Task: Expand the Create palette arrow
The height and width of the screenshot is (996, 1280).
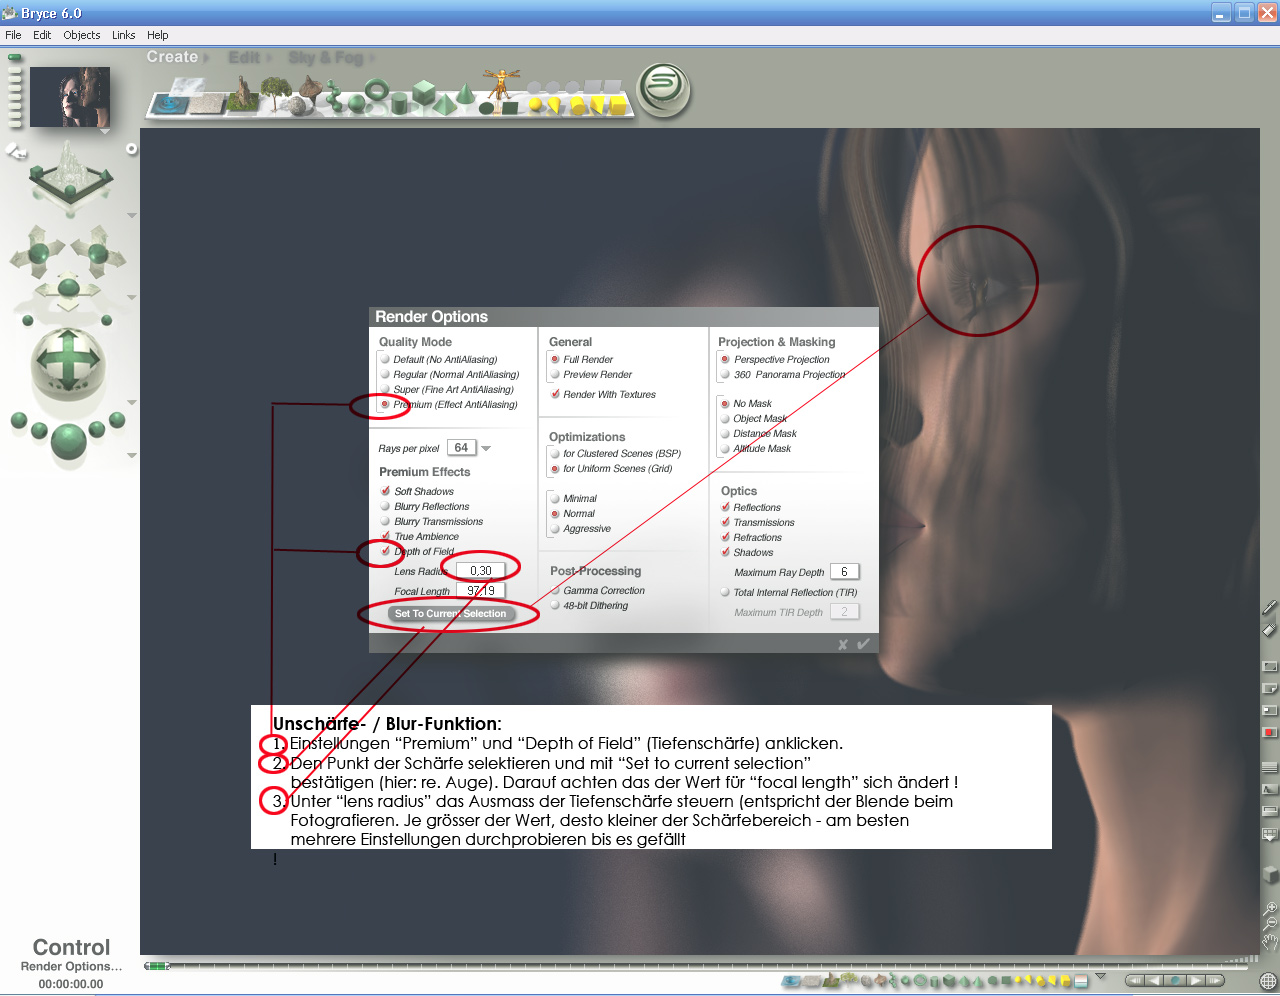Action: tap(206, 58)
